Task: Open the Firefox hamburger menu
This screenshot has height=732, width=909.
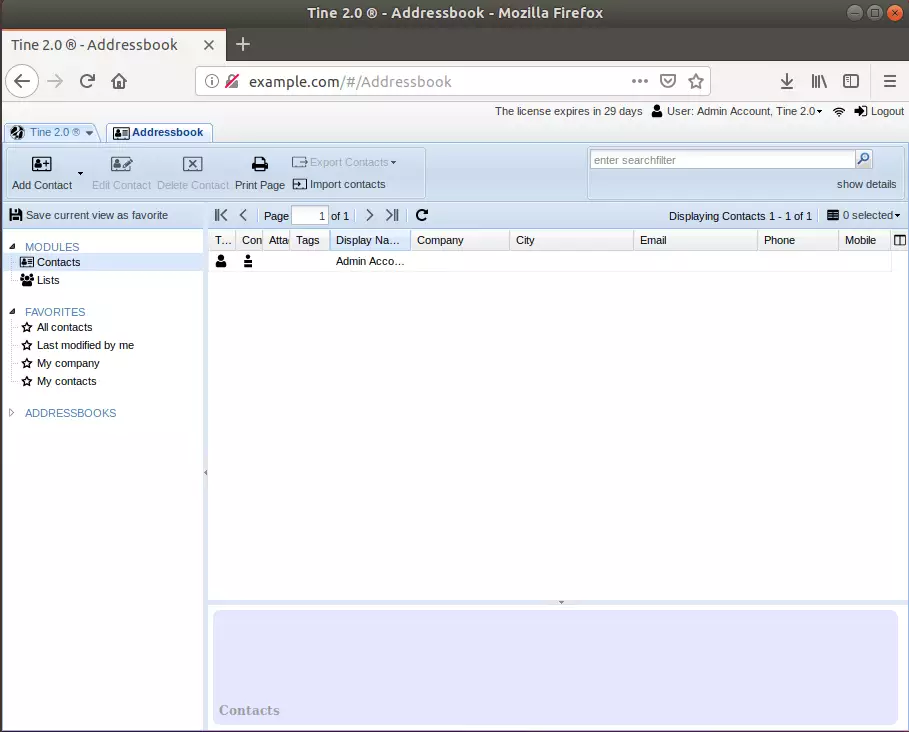Action: 890,81
